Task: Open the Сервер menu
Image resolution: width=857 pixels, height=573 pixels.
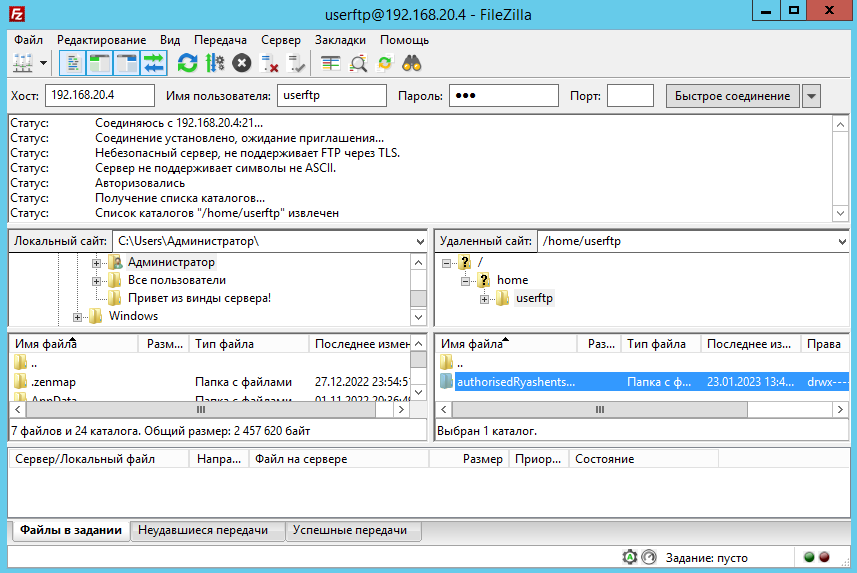Action: 281,40
